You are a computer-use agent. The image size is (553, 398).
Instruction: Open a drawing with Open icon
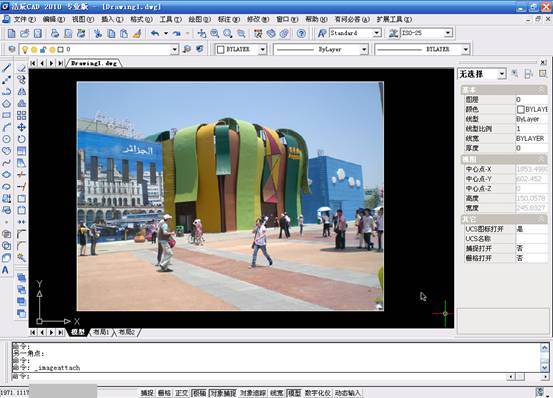(24, 33)
